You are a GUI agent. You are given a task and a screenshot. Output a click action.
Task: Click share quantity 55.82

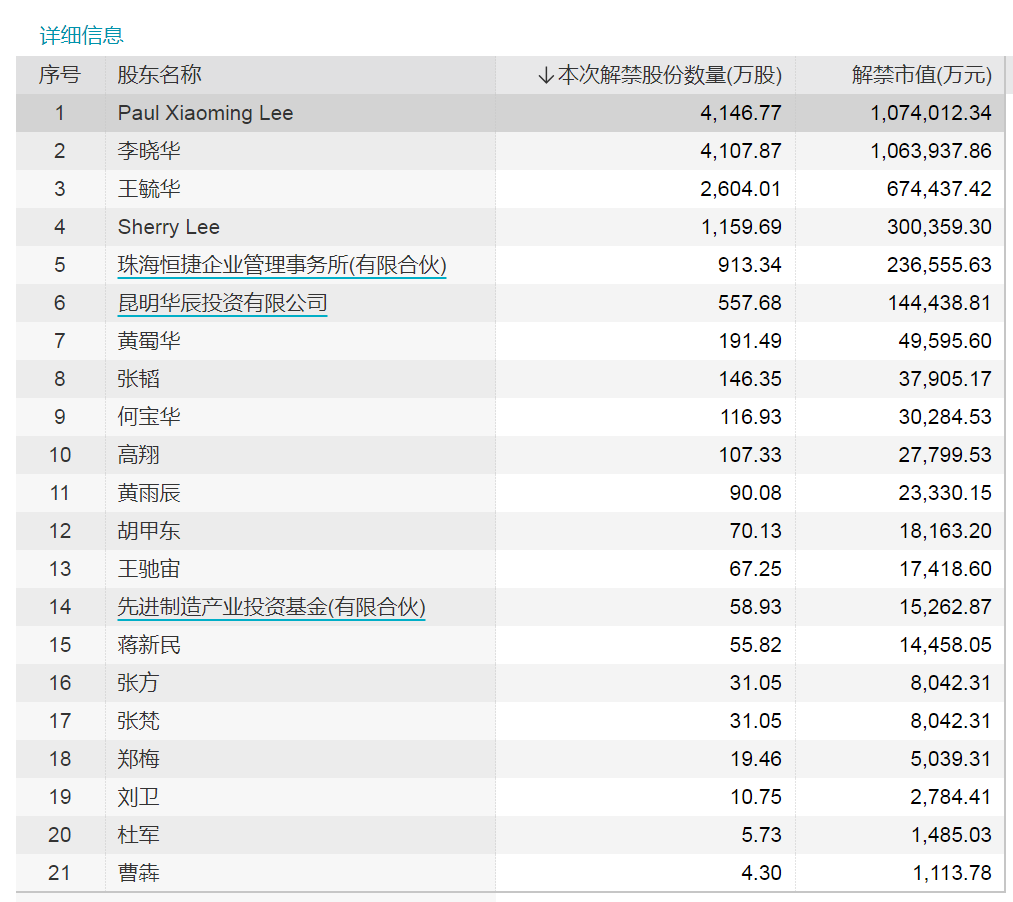[x=755, y=645]
